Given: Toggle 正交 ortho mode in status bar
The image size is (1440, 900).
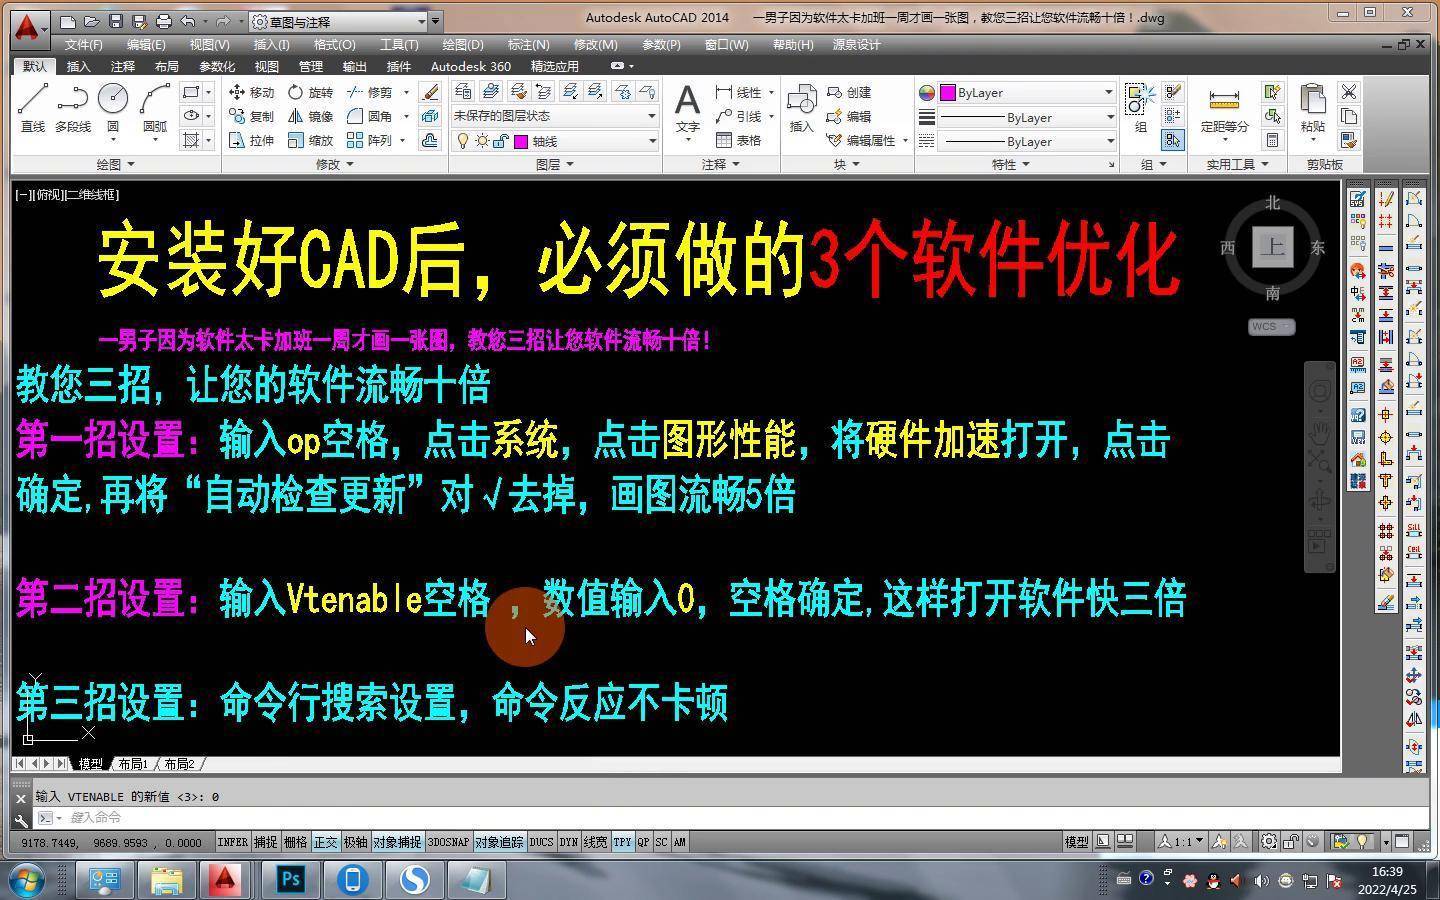Looking at the screenshot, I should [x=326, y=842].
